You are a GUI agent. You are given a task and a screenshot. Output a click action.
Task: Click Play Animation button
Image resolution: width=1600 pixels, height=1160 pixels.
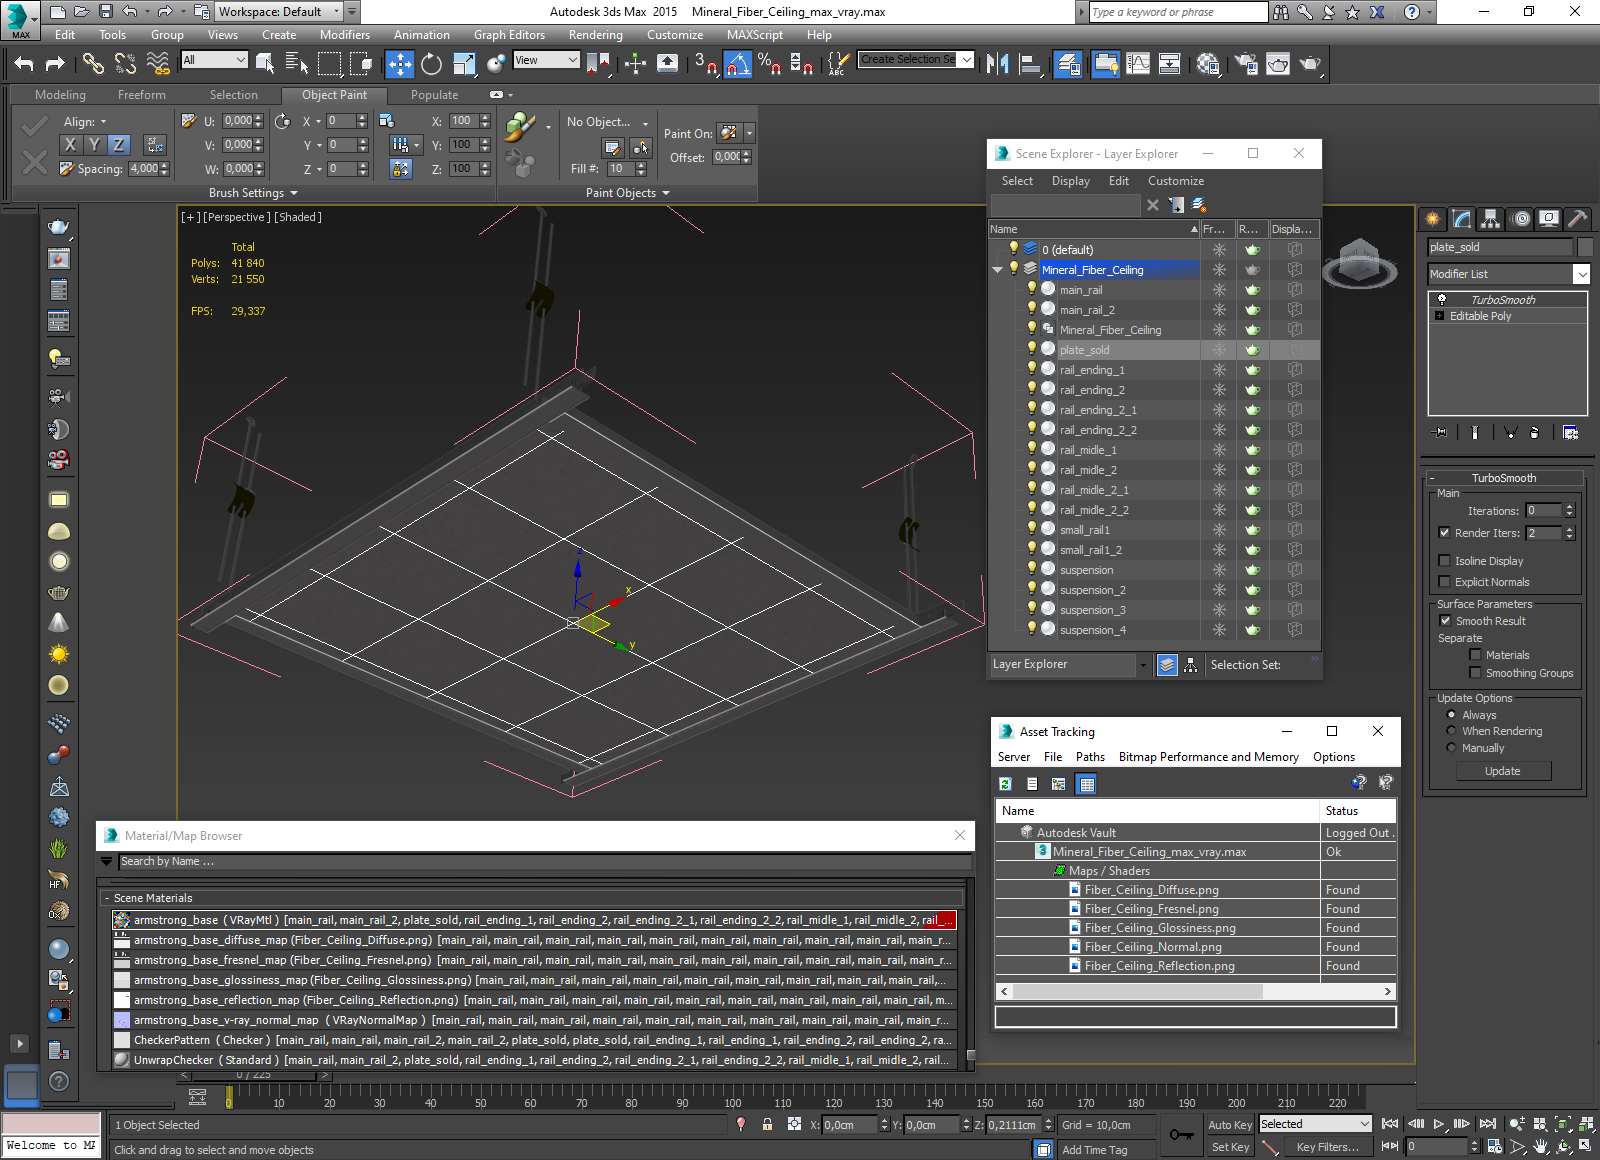[x=1440, y=1124]
